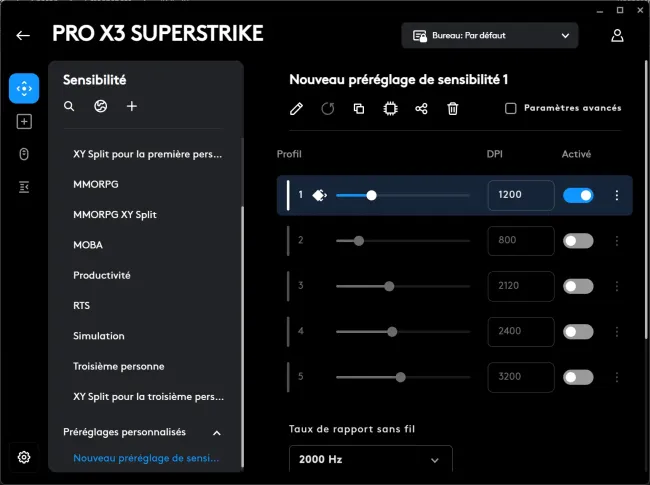Disable the profile 1 toggle
Viewport: 650px width, 485px height.
tap(578, 195)
